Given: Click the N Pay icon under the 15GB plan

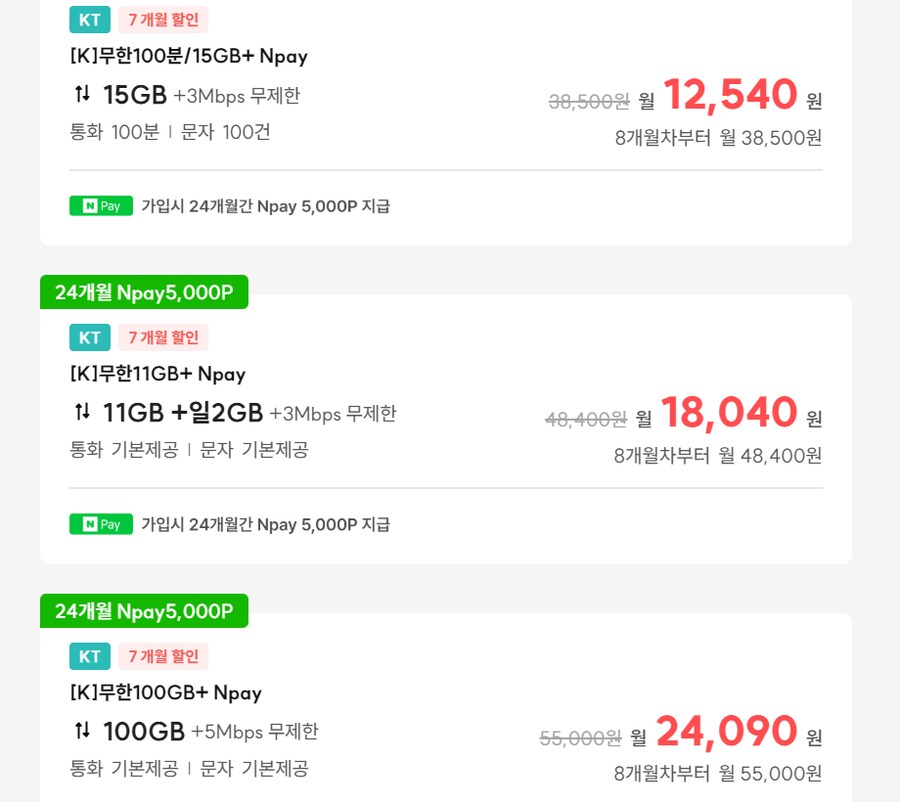Looking at the screenshot, I should click(100, 205).
